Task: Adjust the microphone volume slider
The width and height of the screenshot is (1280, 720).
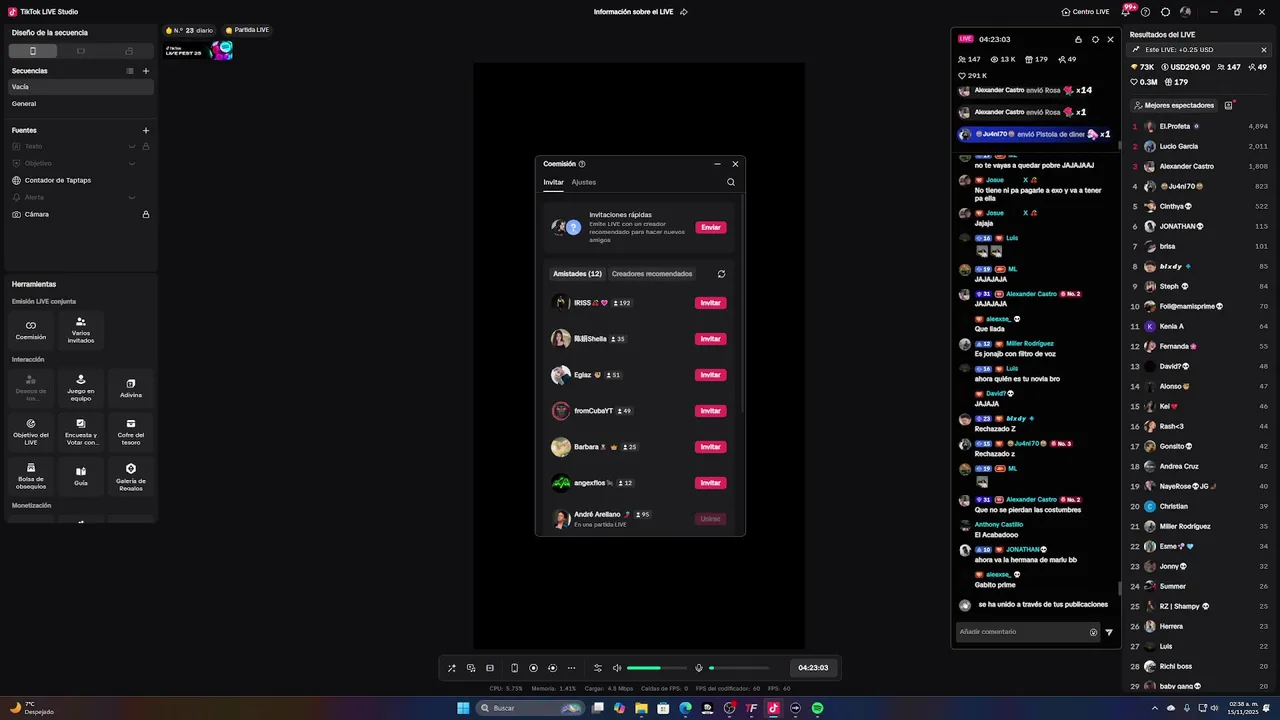Action: click(739, 668)
